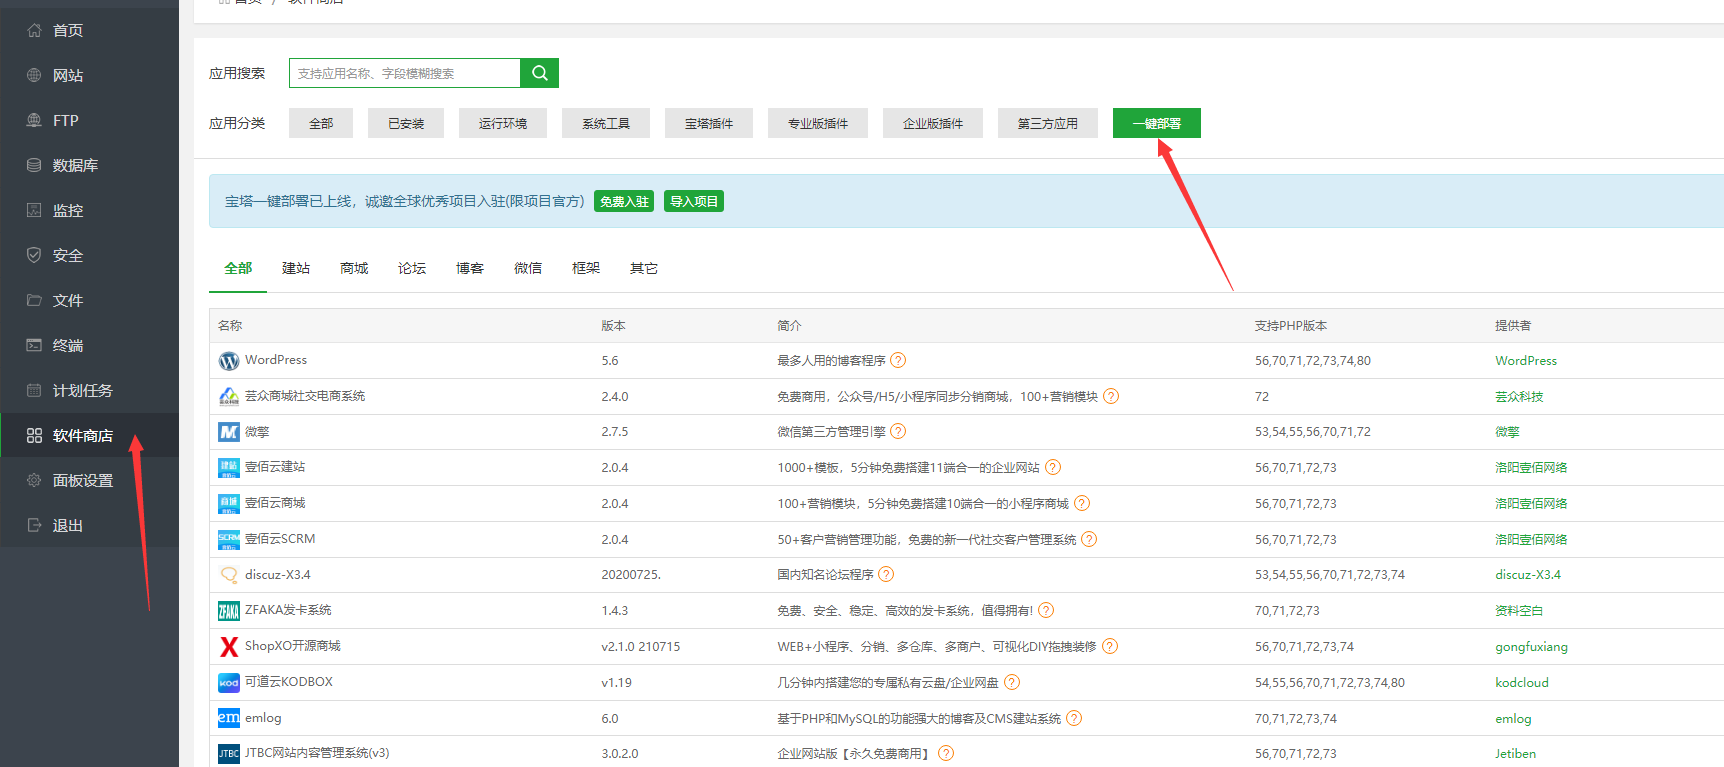Open the gongfuxiang provider link
1724x767 pixels.
click(x=1531, y=647)
